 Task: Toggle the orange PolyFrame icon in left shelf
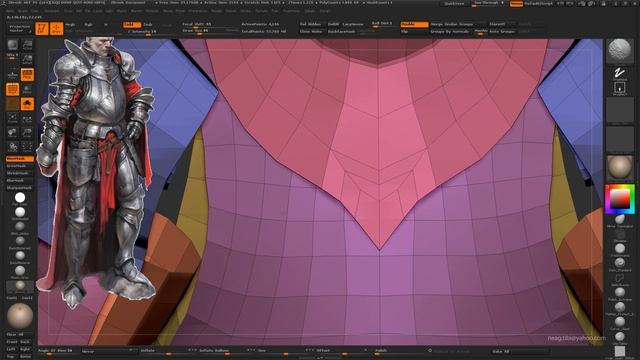click(27, 104)
